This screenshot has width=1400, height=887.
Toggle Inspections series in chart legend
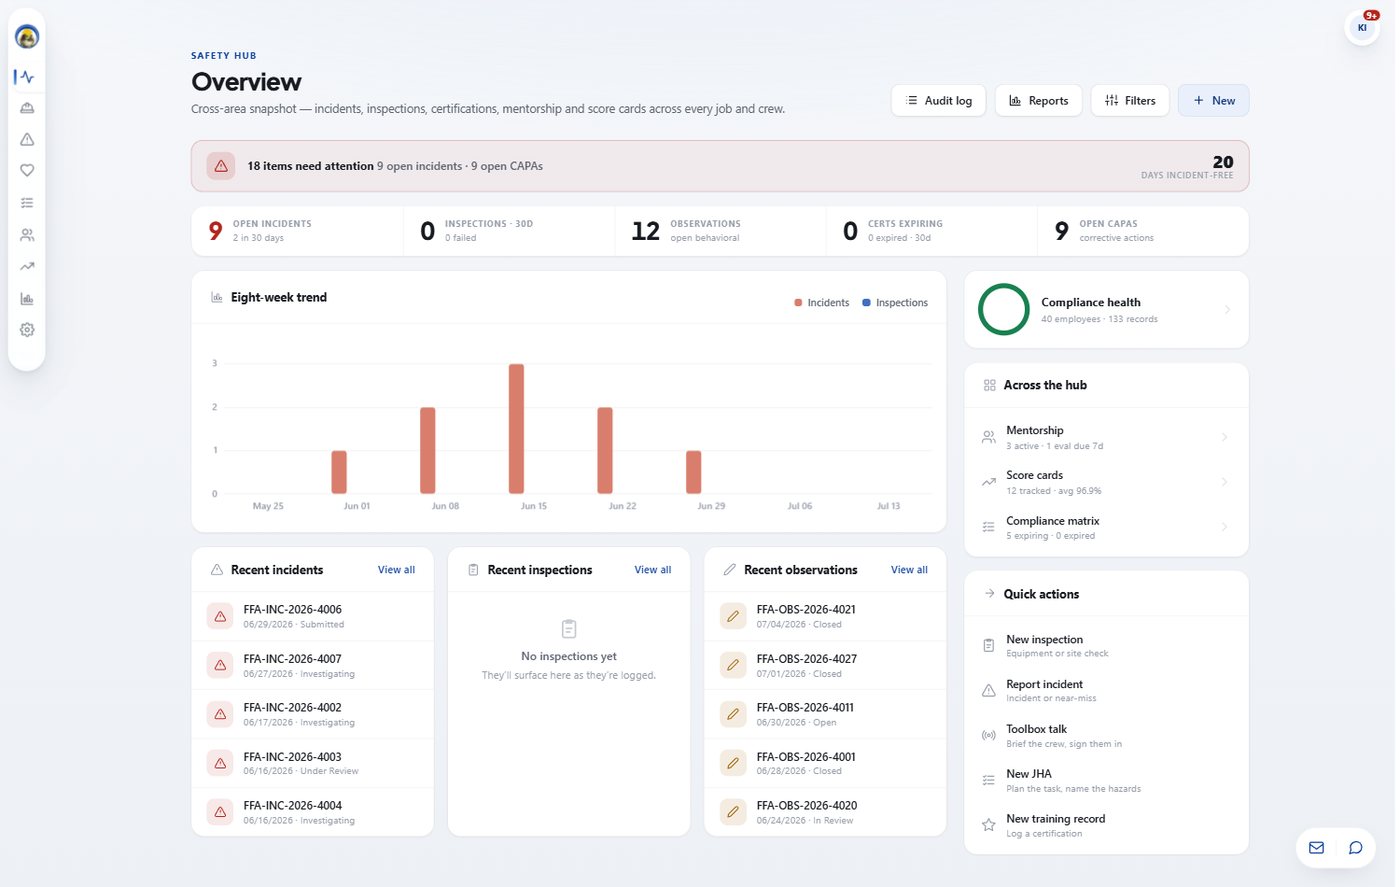pyautogui.click(x=895, y=303)
